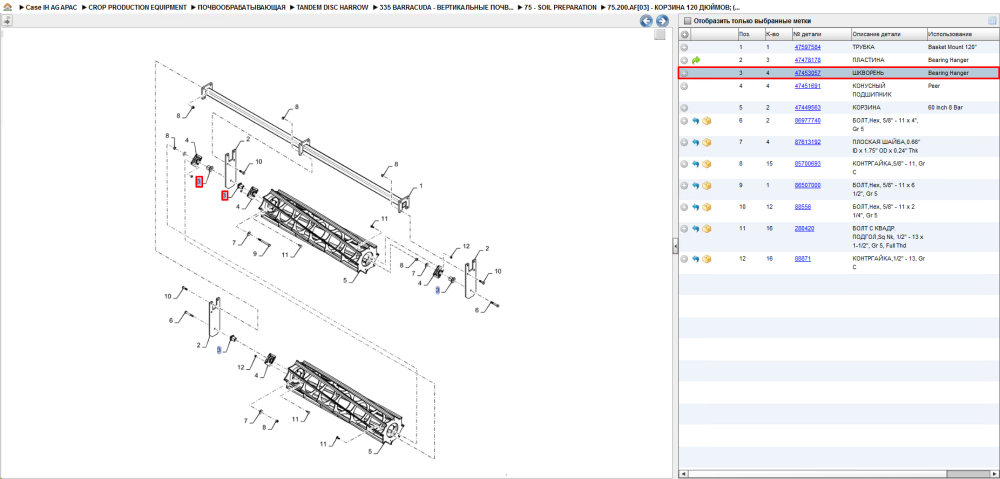Collapse parts panel using the splitter handle

click(x=675, y=247)
